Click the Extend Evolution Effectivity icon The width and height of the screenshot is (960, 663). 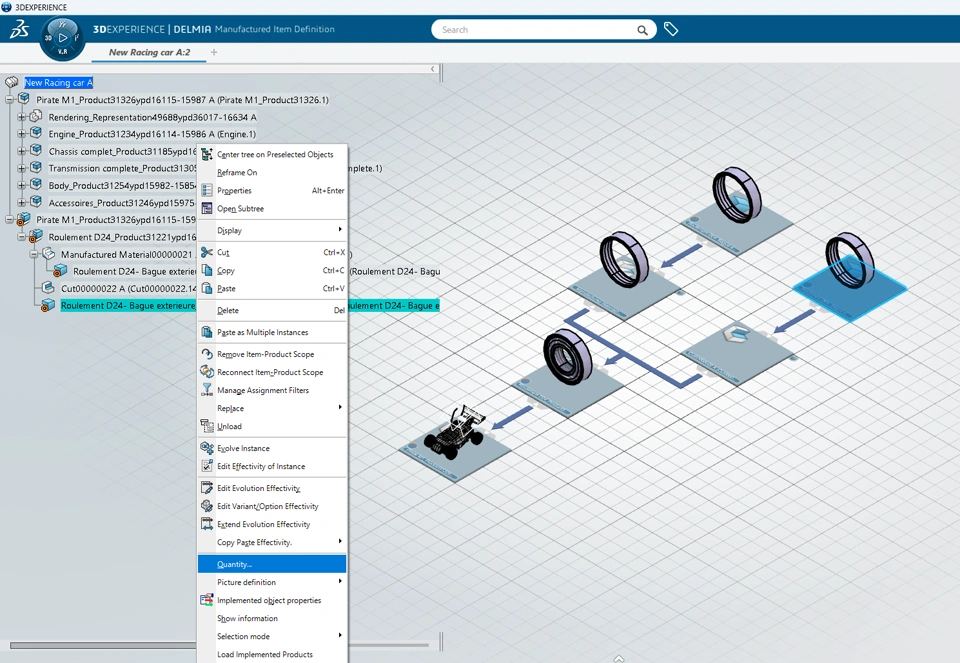coord(207,524)
